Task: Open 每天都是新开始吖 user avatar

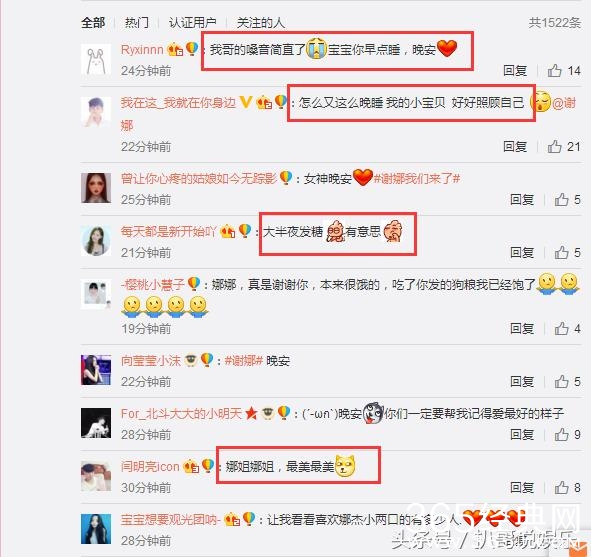Action: click(96, 241)
